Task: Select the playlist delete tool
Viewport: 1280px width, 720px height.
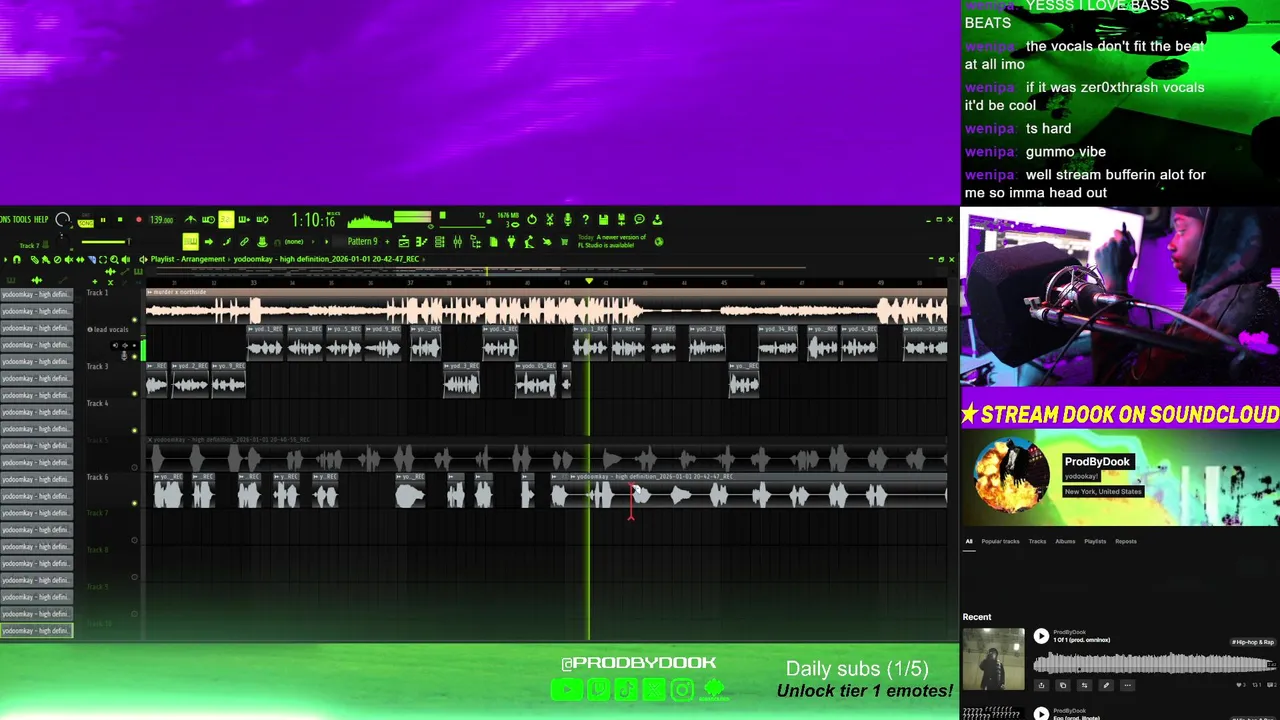Action: pos(57,259)
